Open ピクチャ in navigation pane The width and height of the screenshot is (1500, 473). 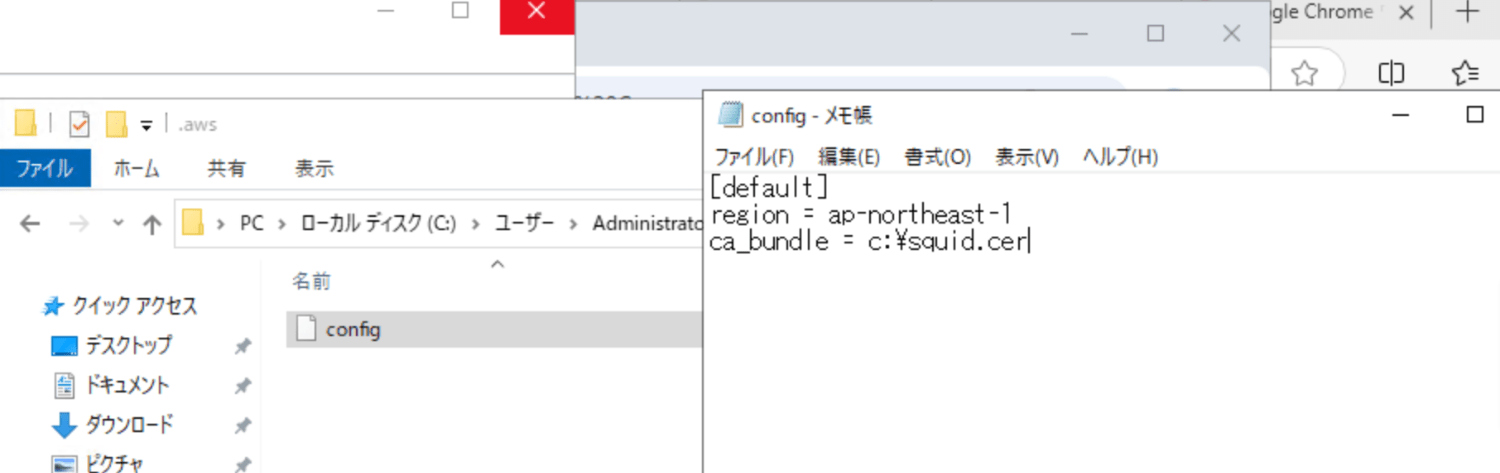(x=113, y=463)
